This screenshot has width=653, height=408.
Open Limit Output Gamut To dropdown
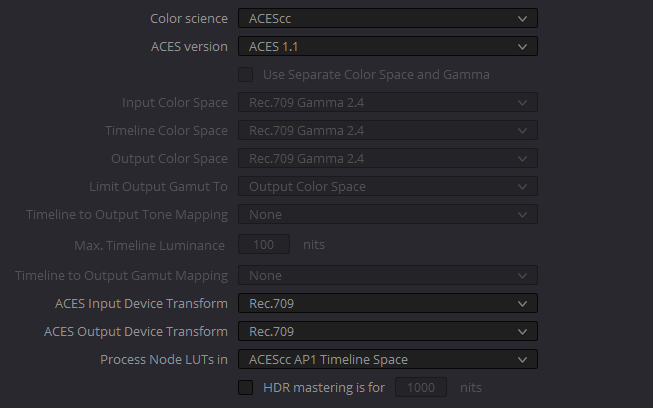click(x=388, y=186)
